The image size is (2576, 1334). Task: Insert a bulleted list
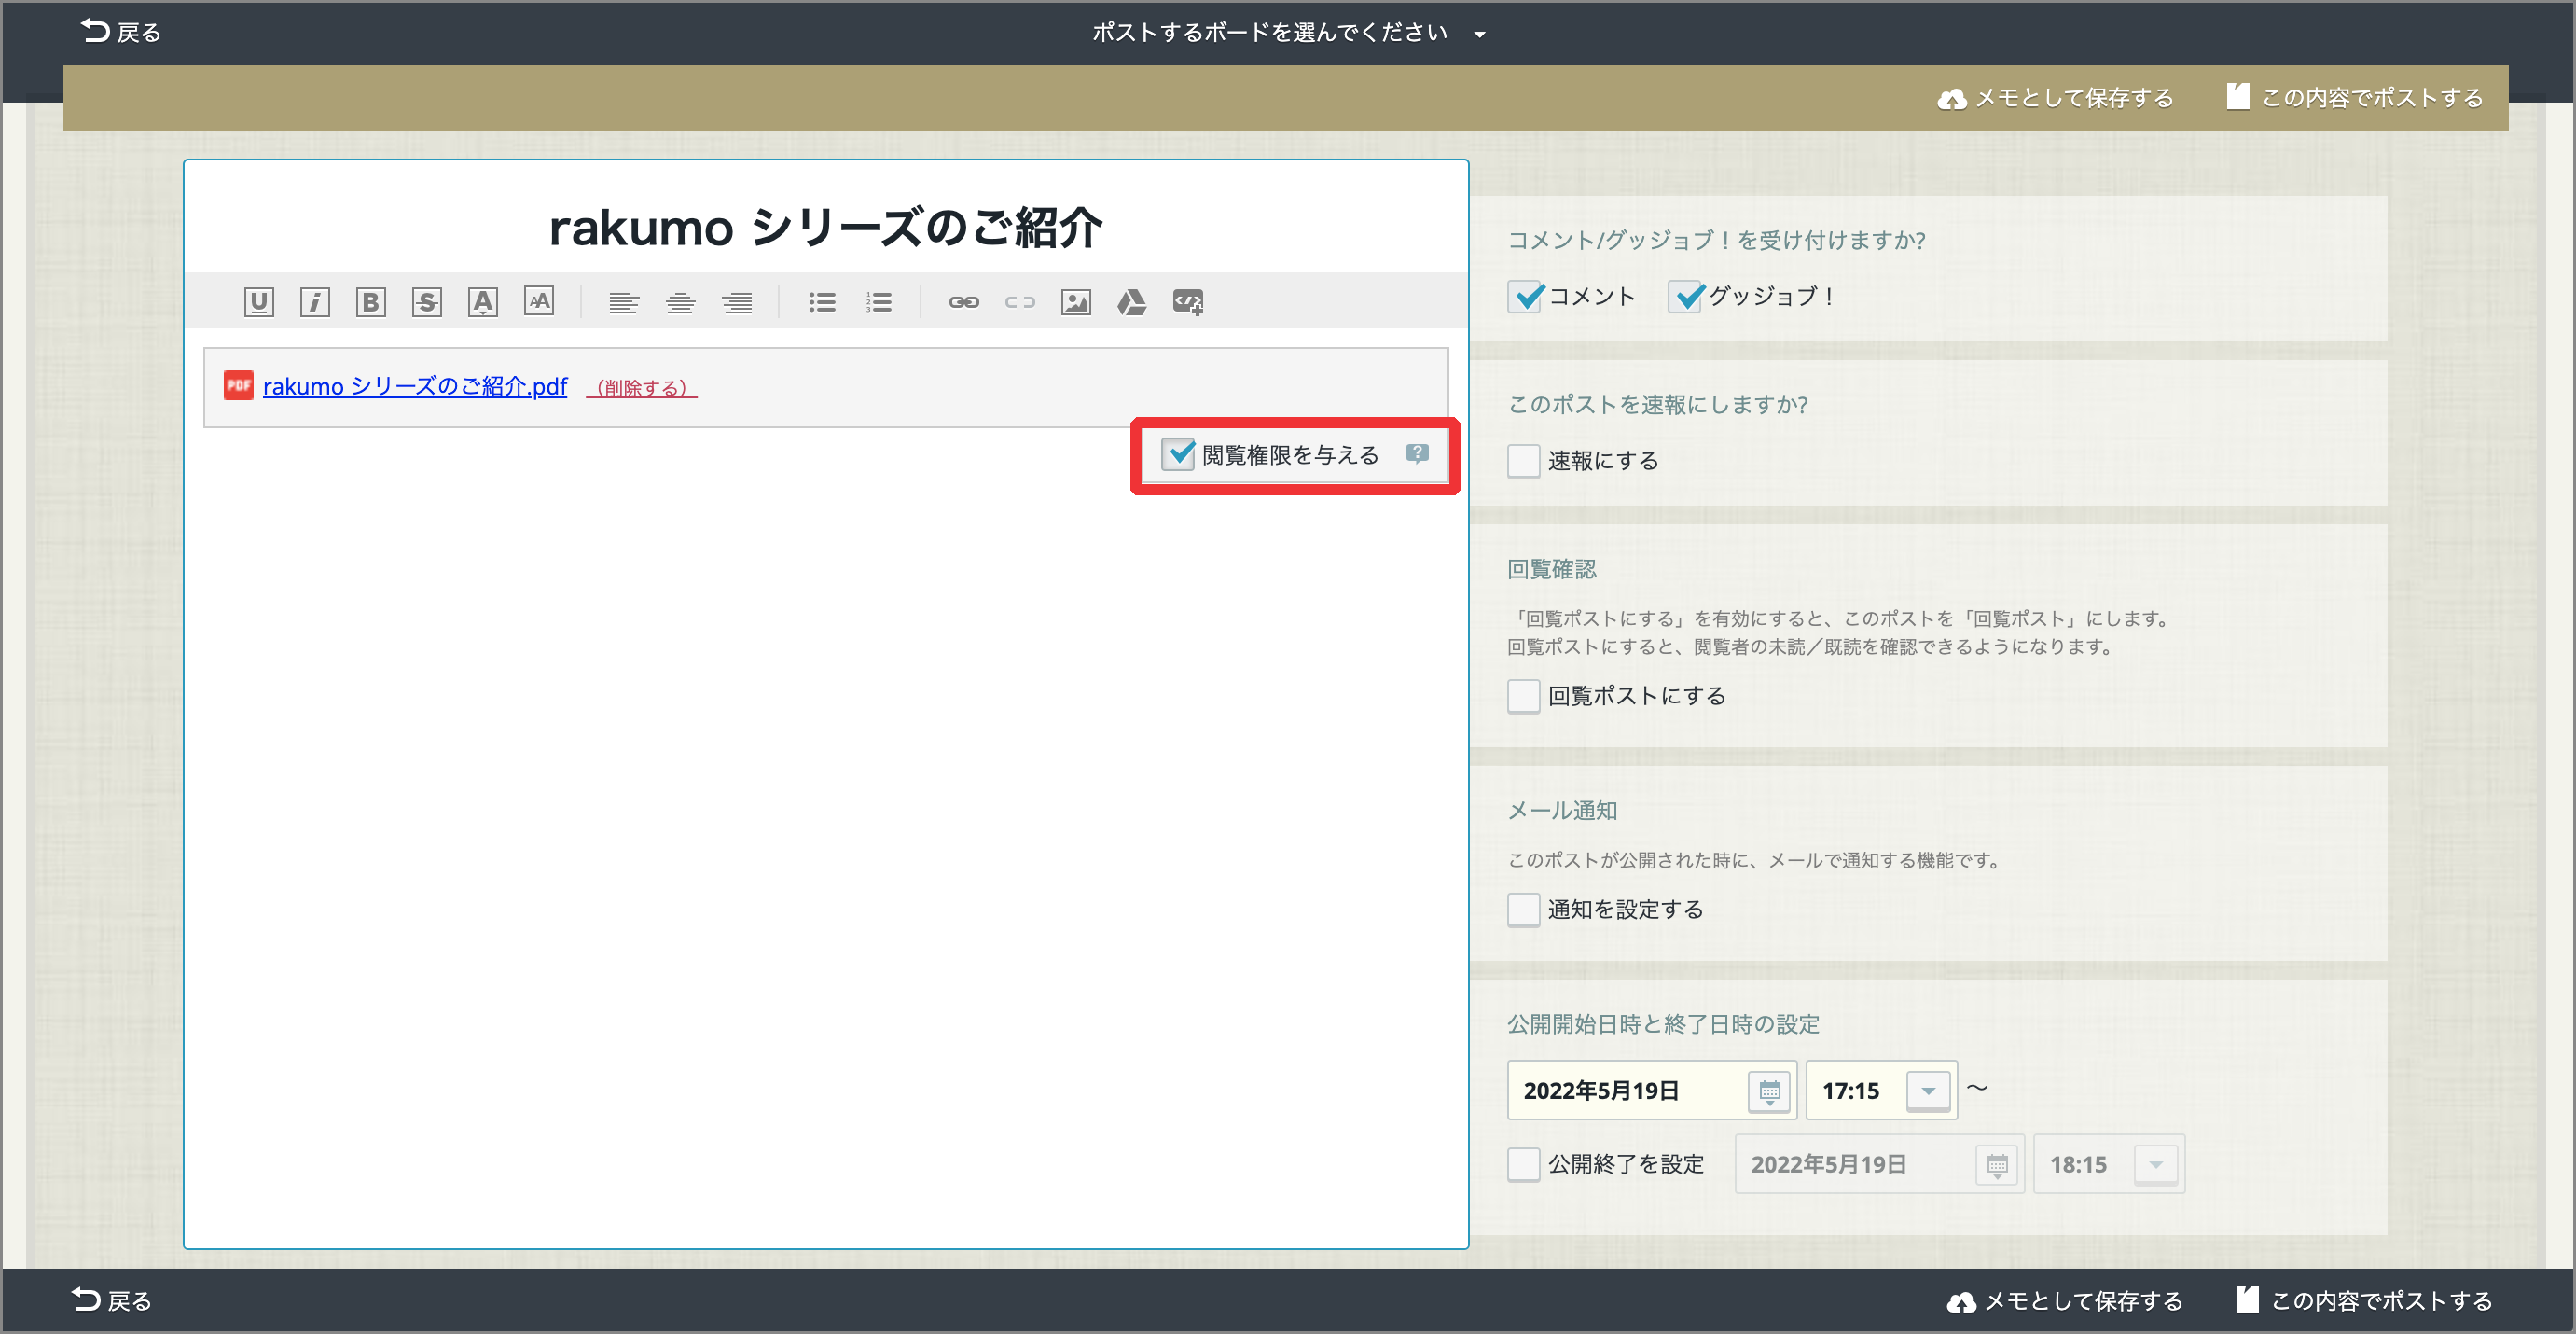(x=822, y=302)
